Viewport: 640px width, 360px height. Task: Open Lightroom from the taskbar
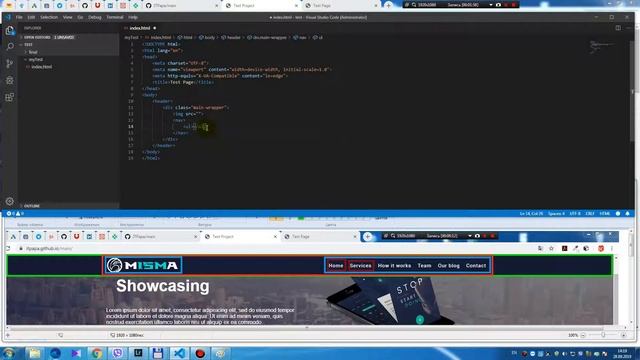(x=138, y=353)
